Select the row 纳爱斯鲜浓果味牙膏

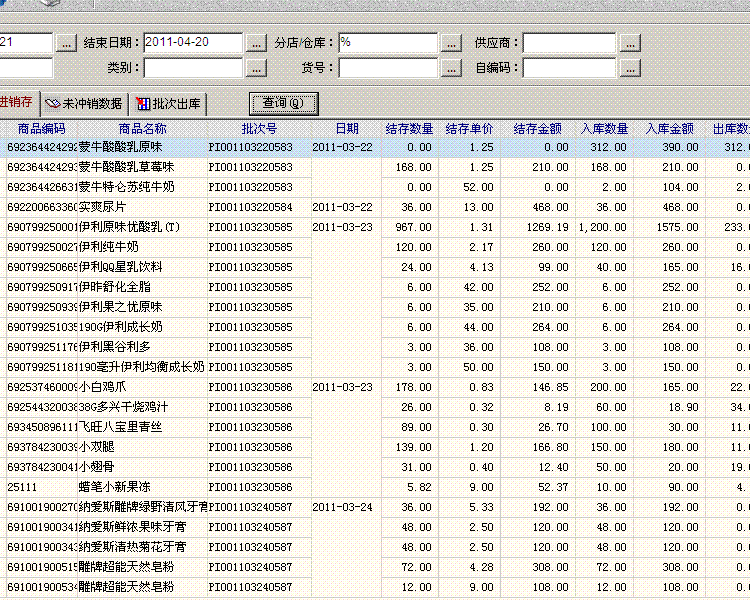(375, 527)
